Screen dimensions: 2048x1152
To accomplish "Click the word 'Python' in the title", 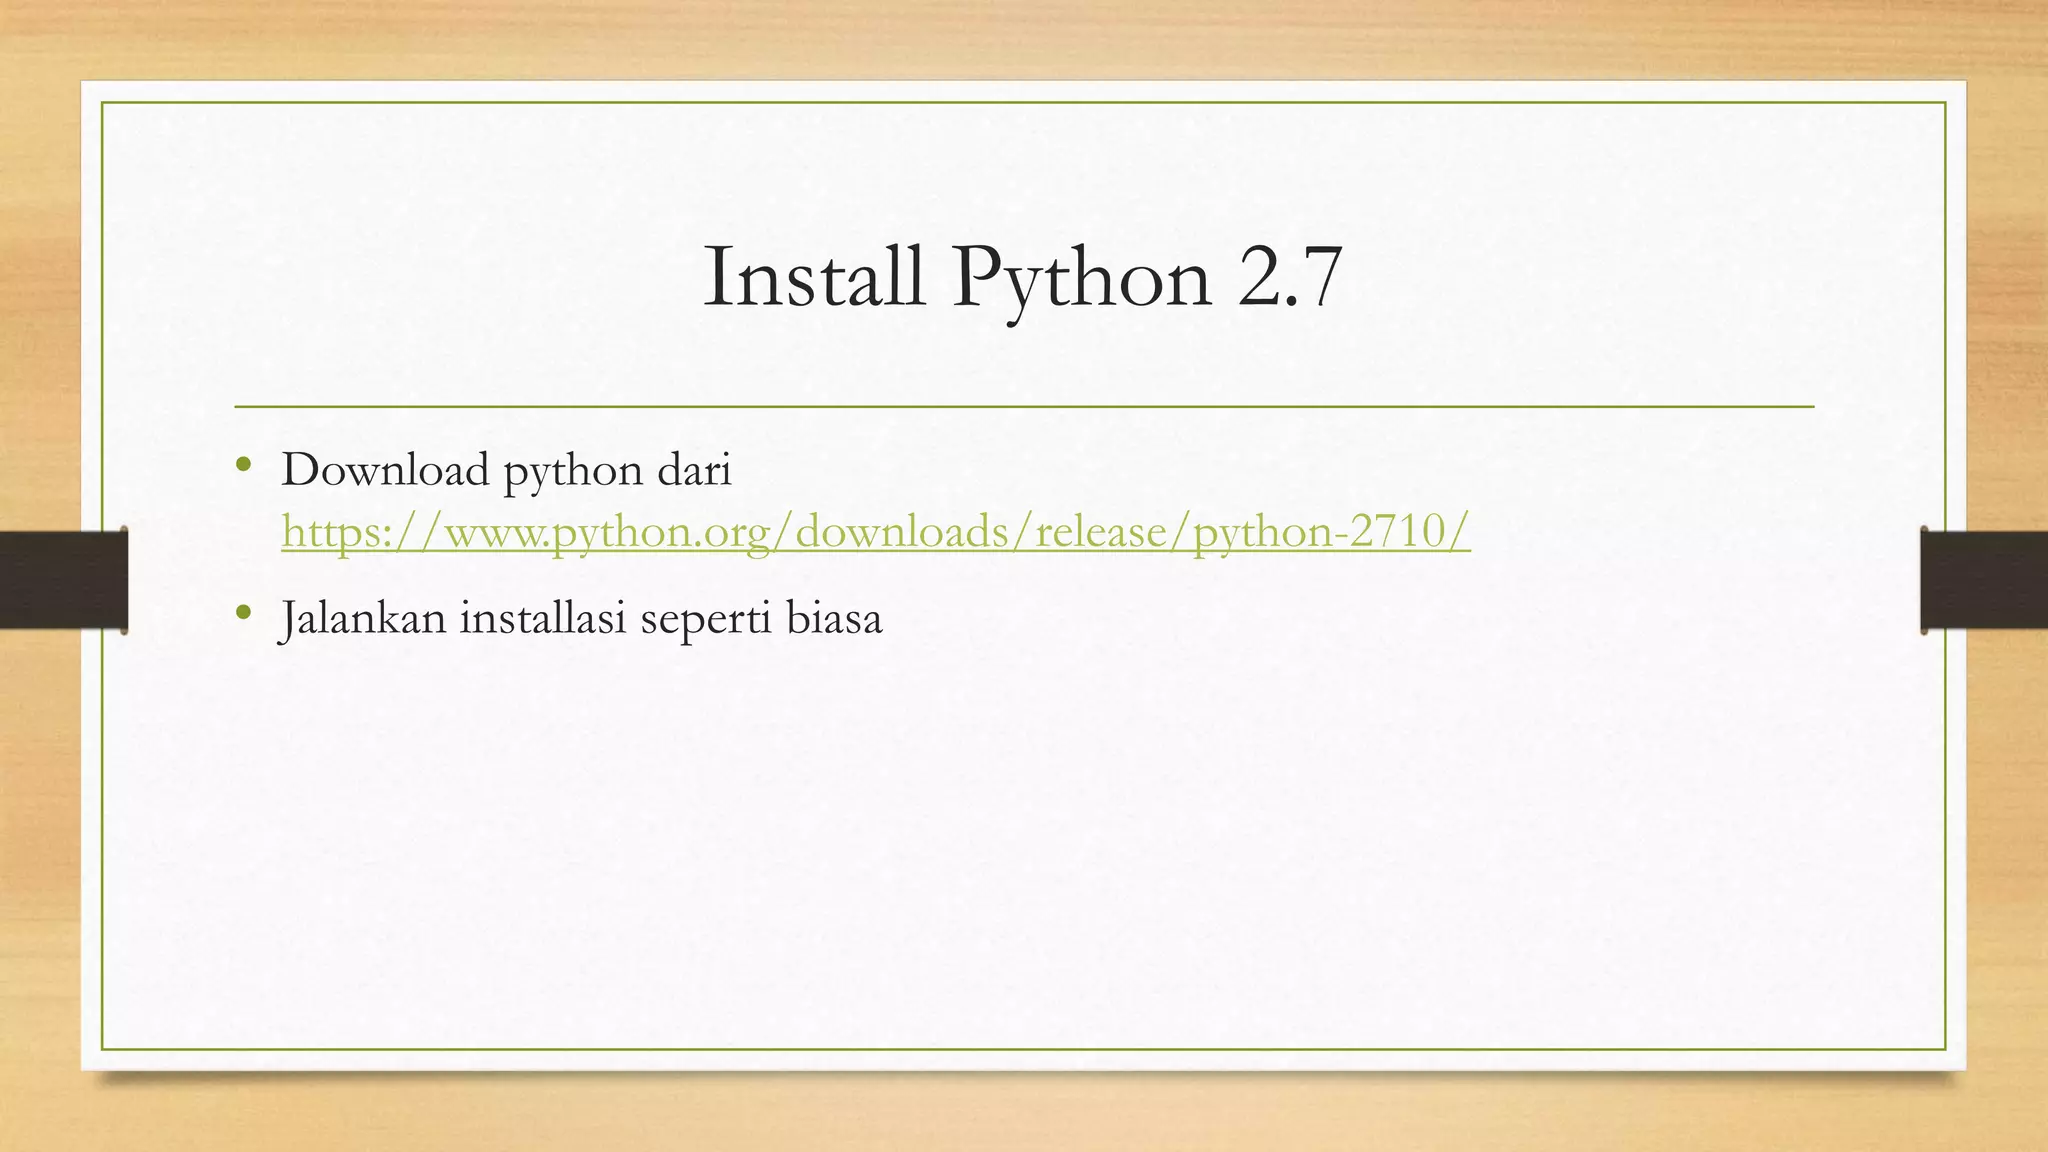I will click(x=1082, y=279).
